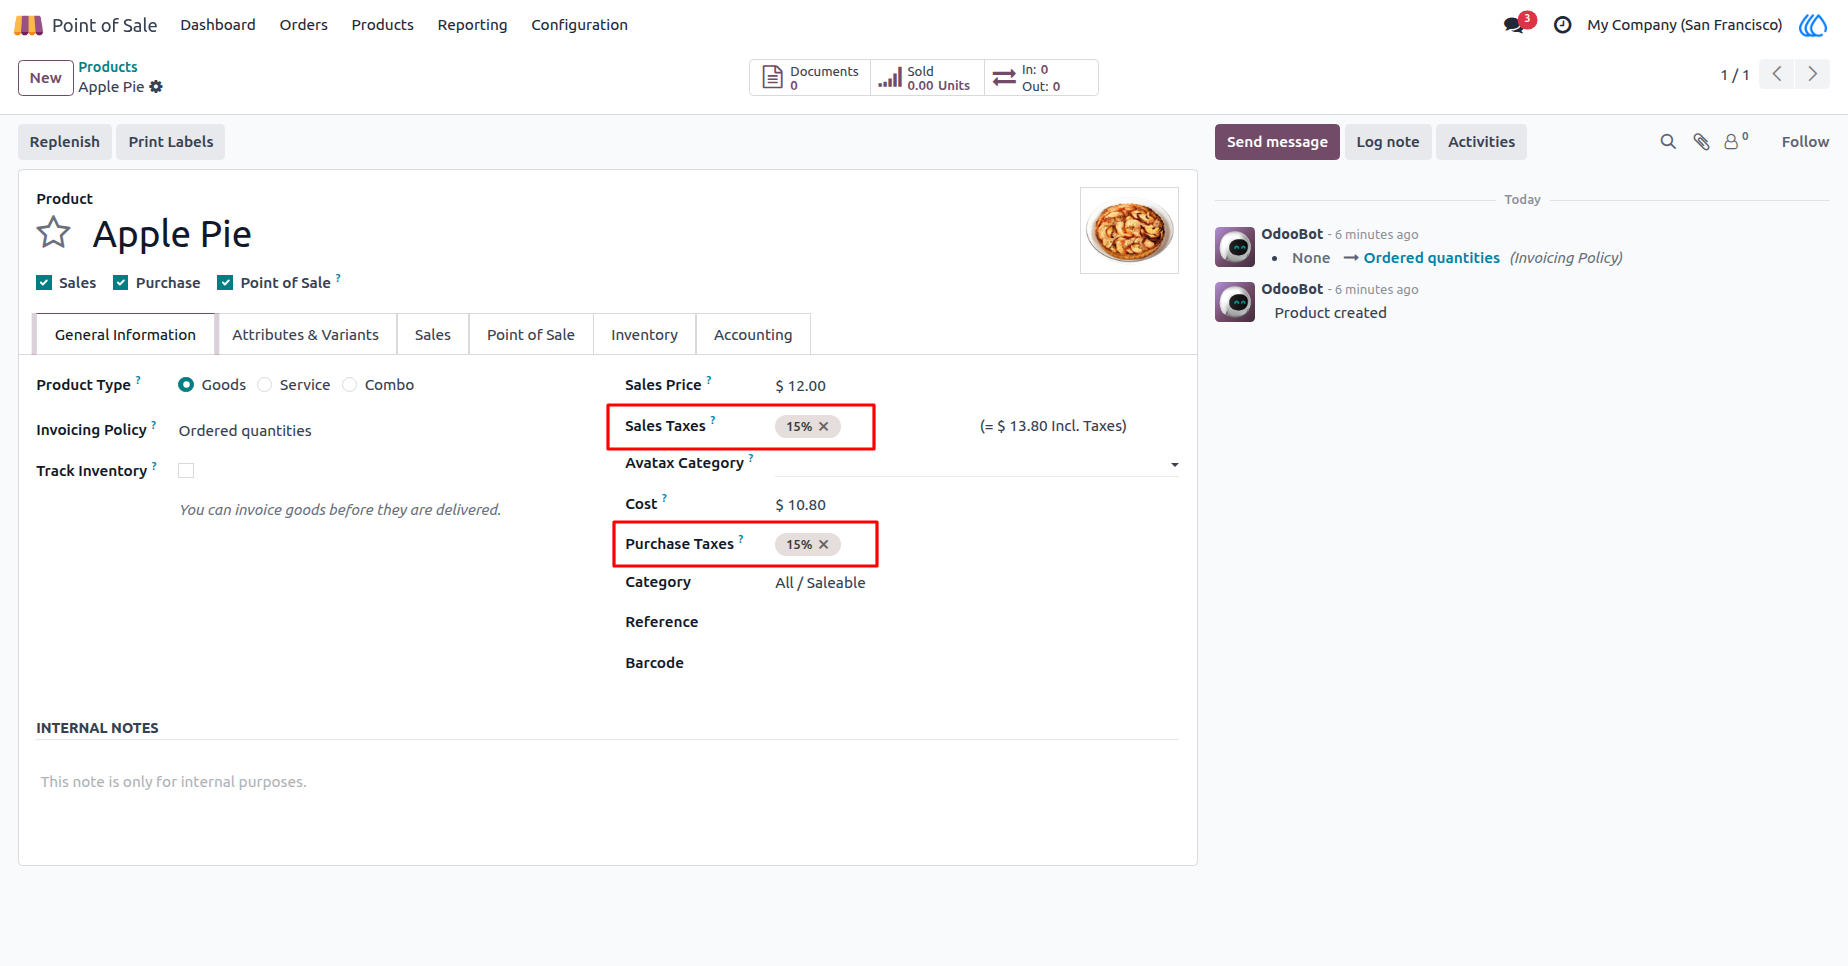Select Service product type

tap(265, 385)
